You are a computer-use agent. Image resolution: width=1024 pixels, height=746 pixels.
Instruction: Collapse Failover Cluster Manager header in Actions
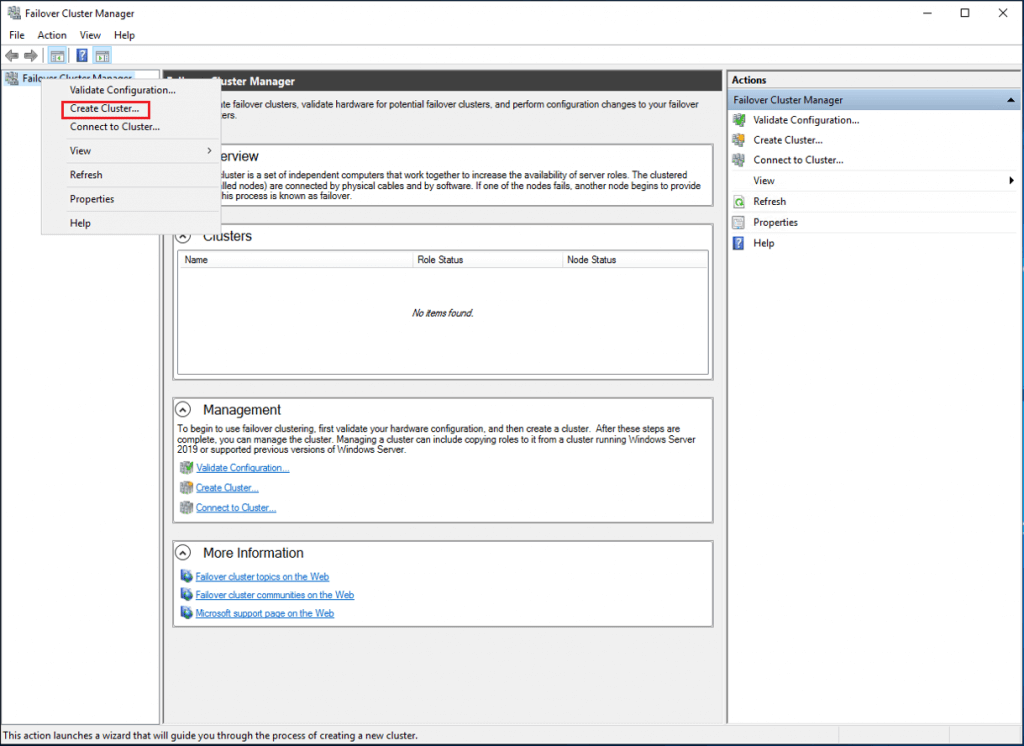(1010, 100)
